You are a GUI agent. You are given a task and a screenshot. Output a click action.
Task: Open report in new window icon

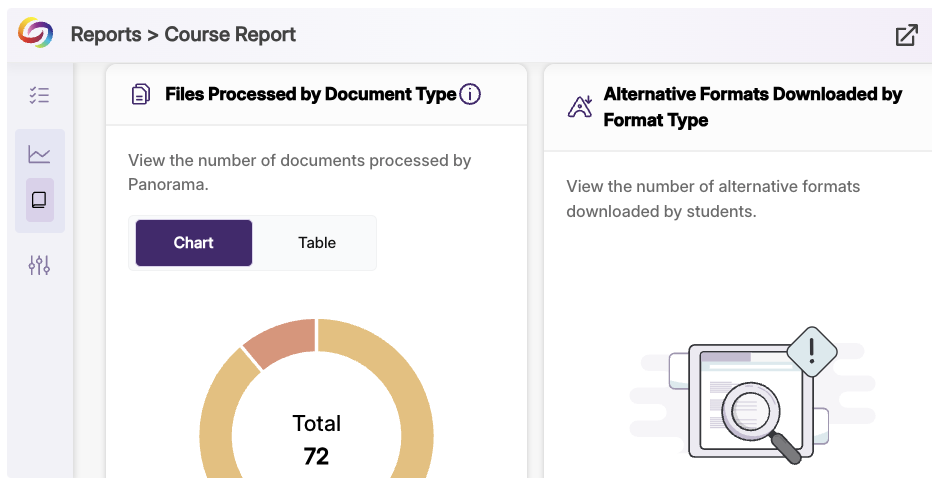906,35
